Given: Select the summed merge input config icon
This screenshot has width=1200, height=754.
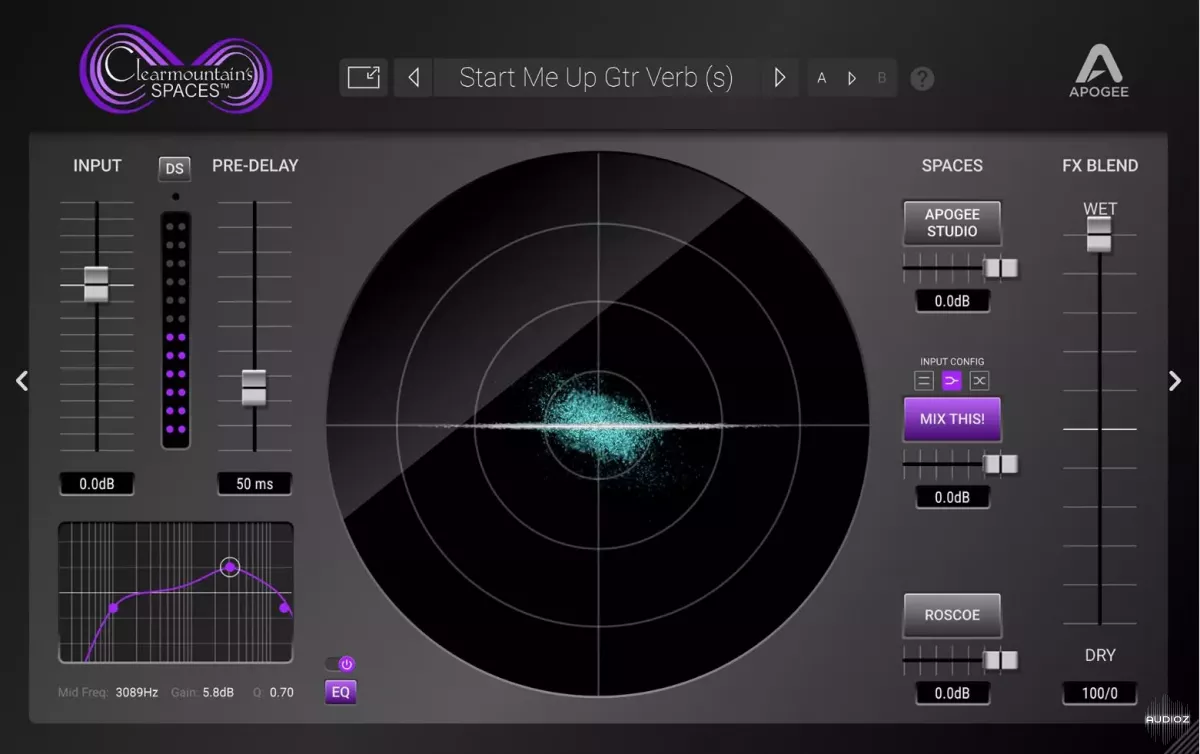Looking at the screenshot, I should 952,381.
